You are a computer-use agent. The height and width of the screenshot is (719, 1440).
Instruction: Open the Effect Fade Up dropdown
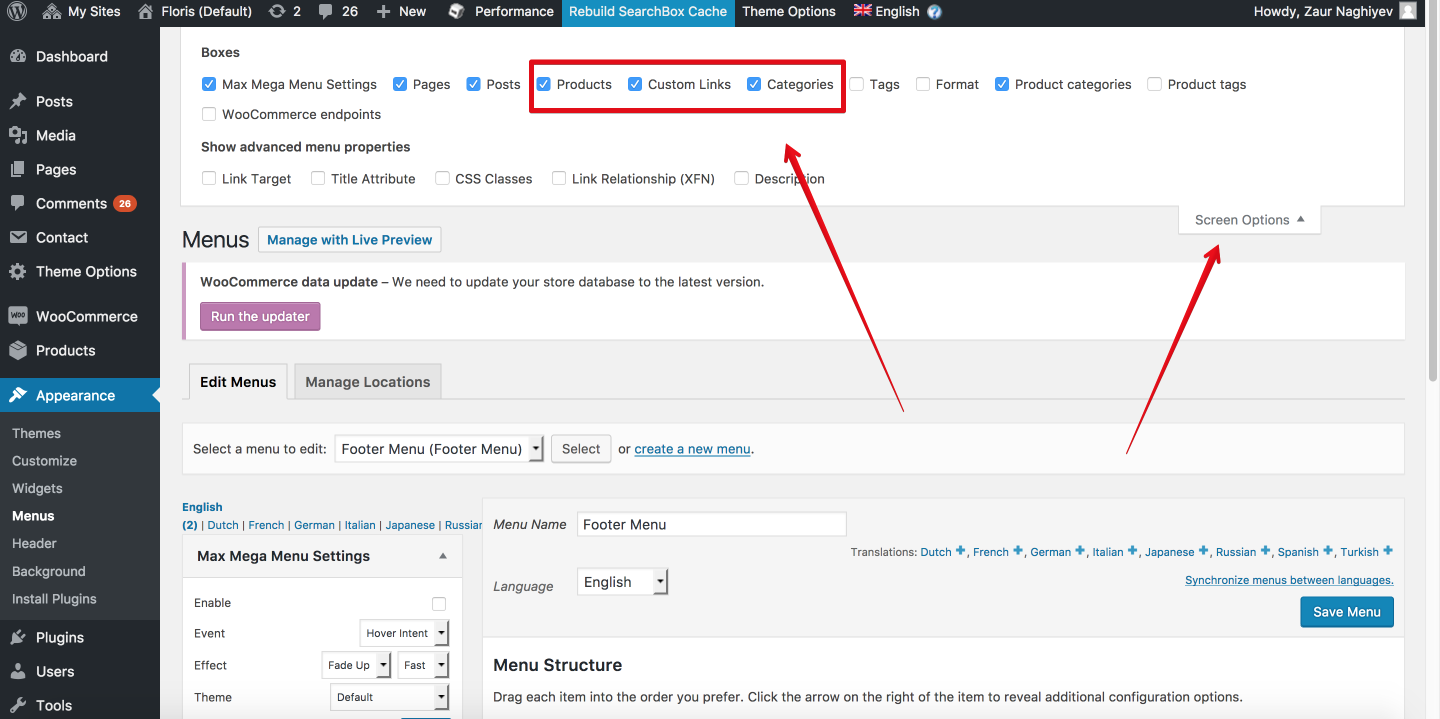tap(356, 665)
